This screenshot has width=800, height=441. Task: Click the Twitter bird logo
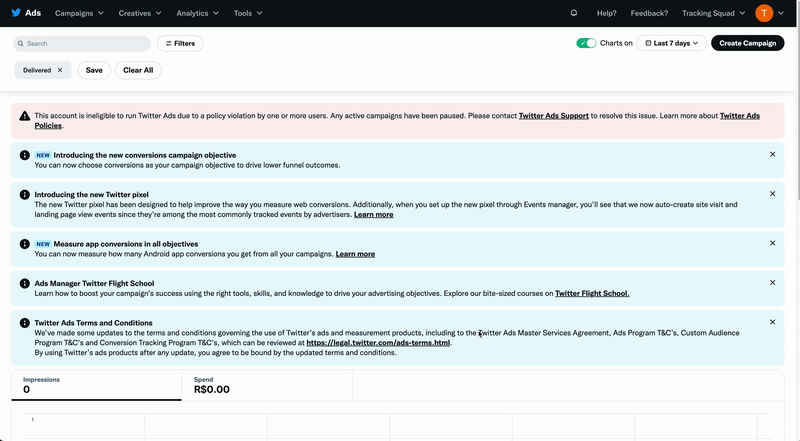click(x=16, y=13)
